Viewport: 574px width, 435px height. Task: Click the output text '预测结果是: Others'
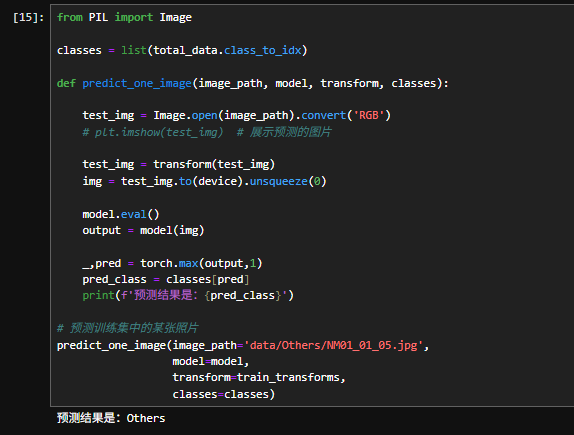(111, 418)
